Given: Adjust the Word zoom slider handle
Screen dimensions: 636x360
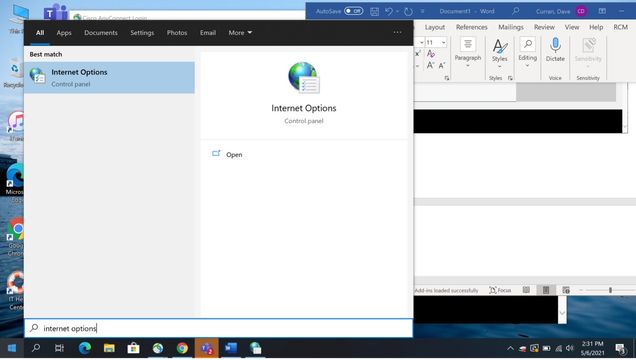Looking at the screenshot, I should point(610,290).
